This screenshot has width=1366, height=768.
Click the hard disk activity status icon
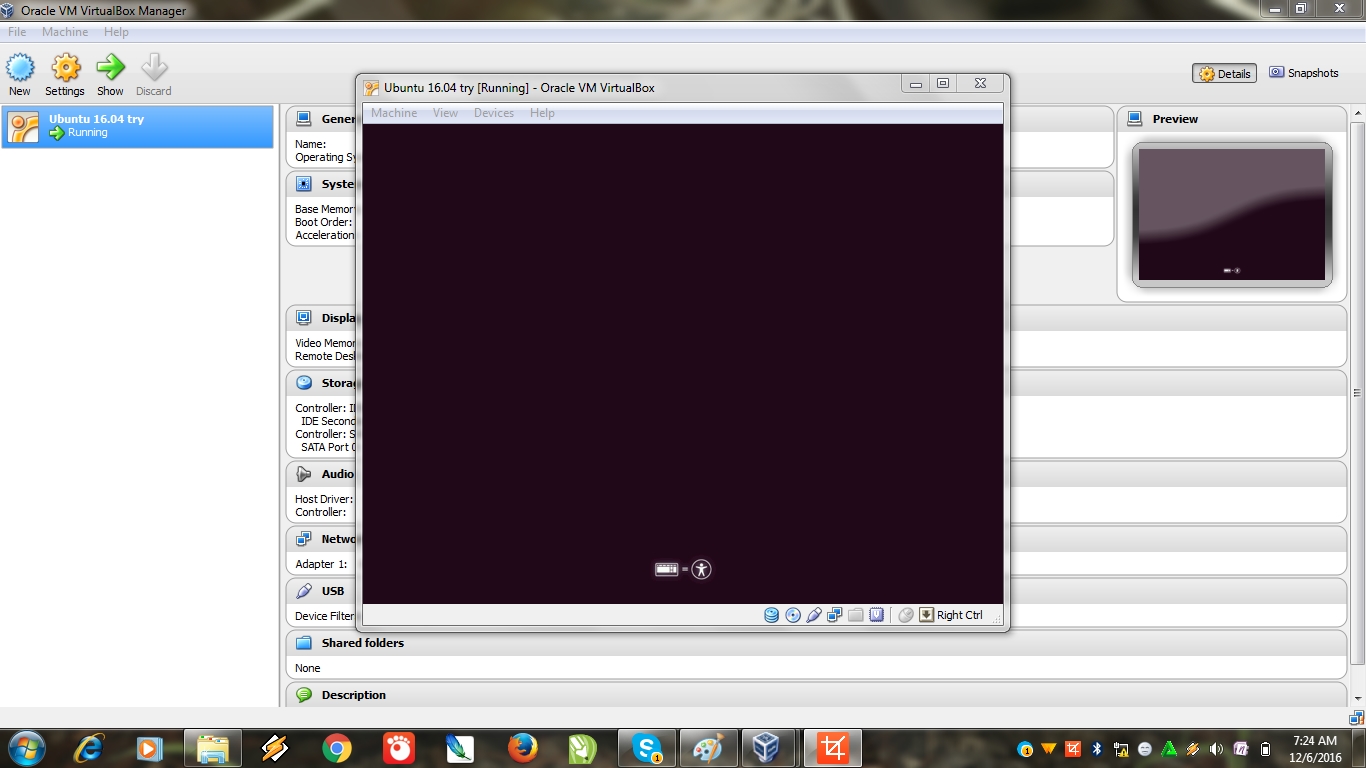coord(771,615)
